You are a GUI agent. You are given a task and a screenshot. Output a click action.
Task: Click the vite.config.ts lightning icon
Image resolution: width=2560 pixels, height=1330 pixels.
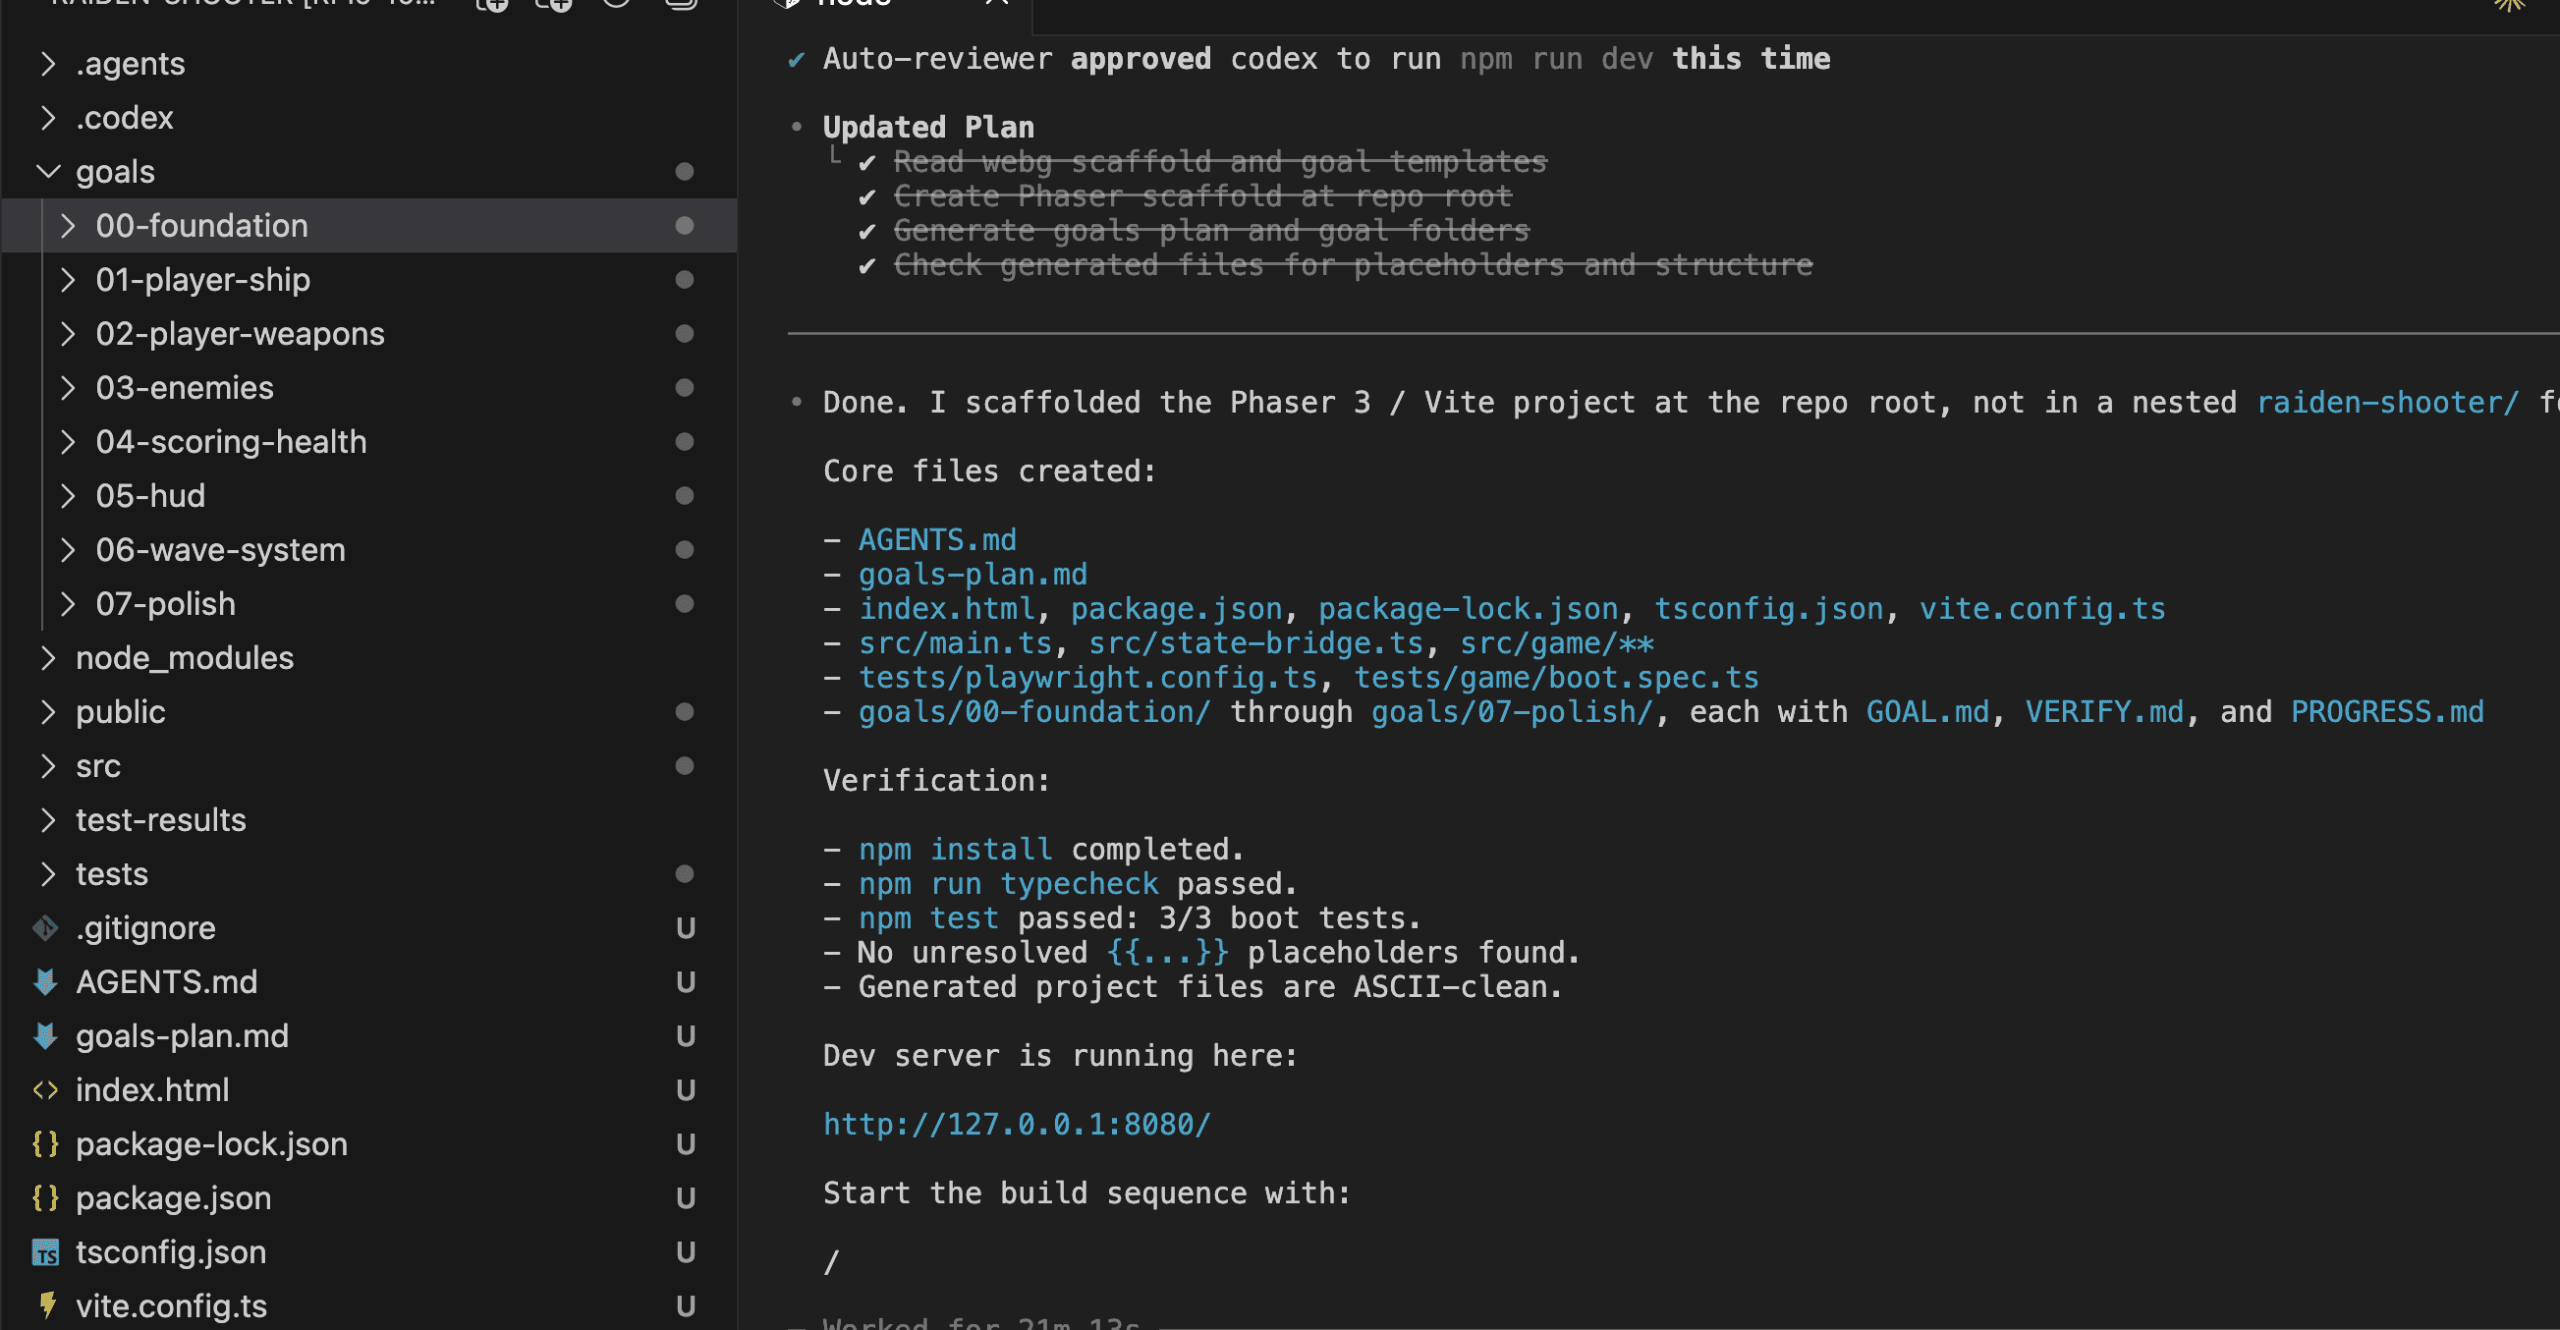point(47,1306)
